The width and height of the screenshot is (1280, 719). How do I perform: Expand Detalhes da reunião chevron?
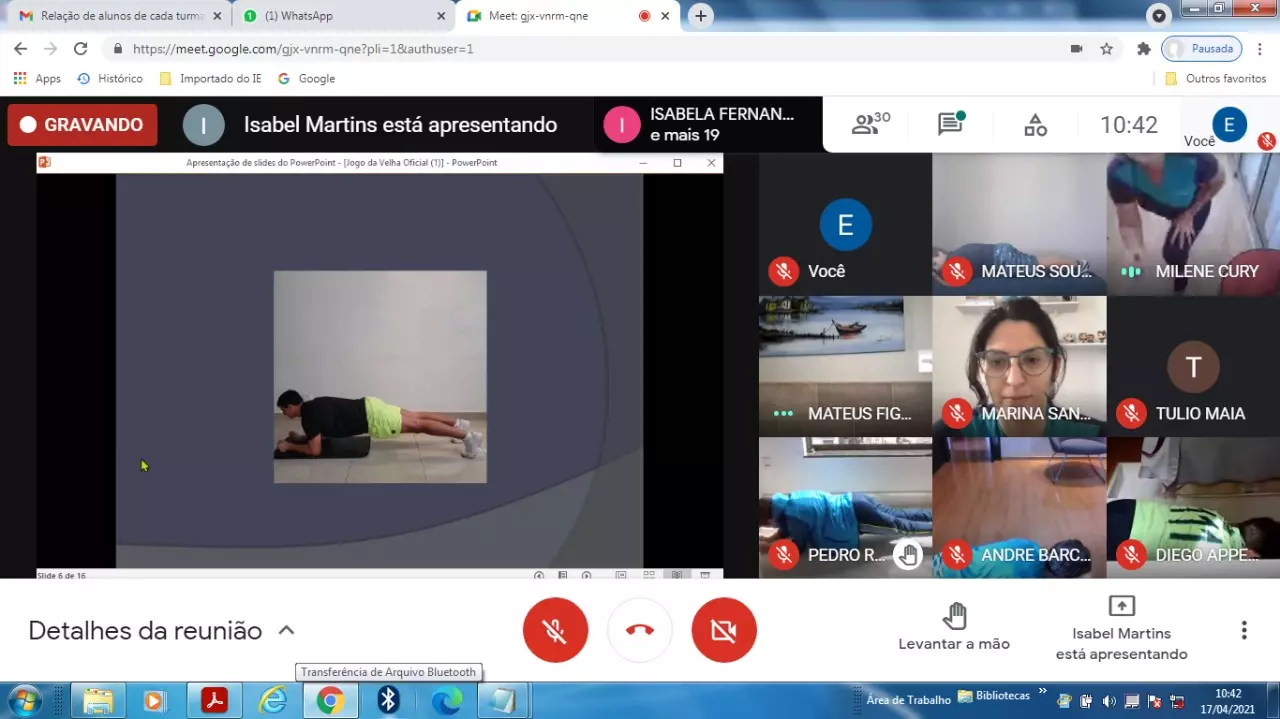coord(286,630)
